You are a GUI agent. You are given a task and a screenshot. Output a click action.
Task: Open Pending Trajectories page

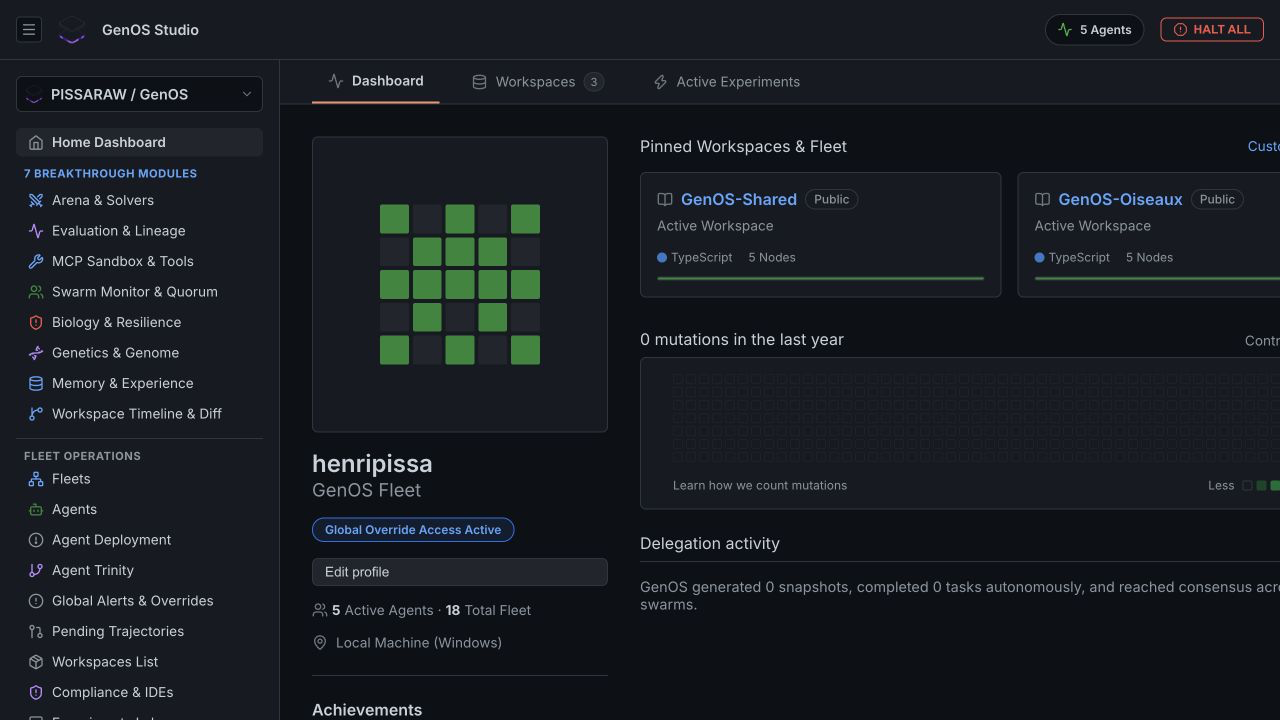(139, 631)
